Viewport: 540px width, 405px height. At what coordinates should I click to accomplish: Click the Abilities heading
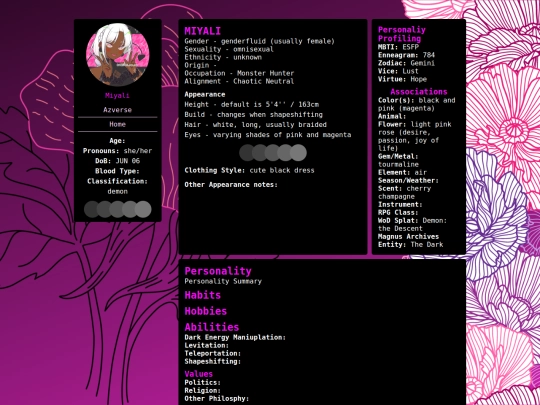212,327
